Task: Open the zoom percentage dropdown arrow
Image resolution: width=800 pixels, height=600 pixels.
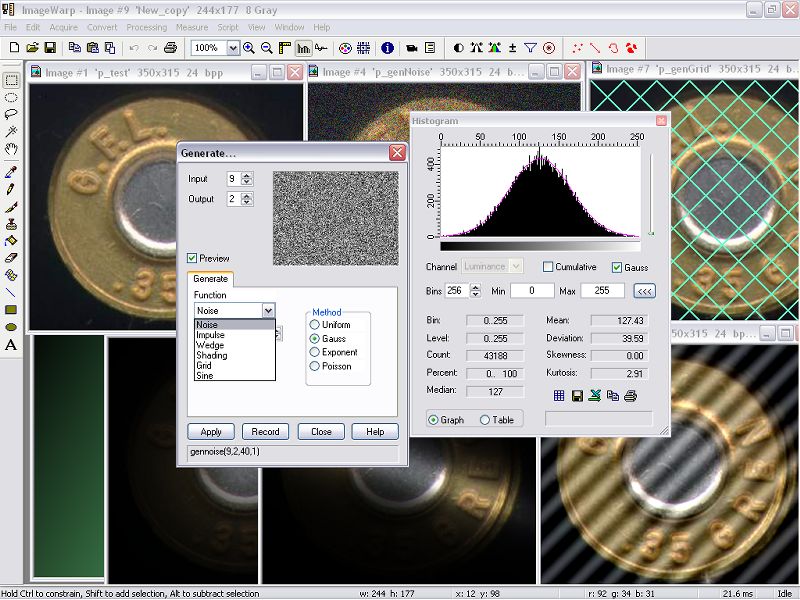Action: pos(233,48)
